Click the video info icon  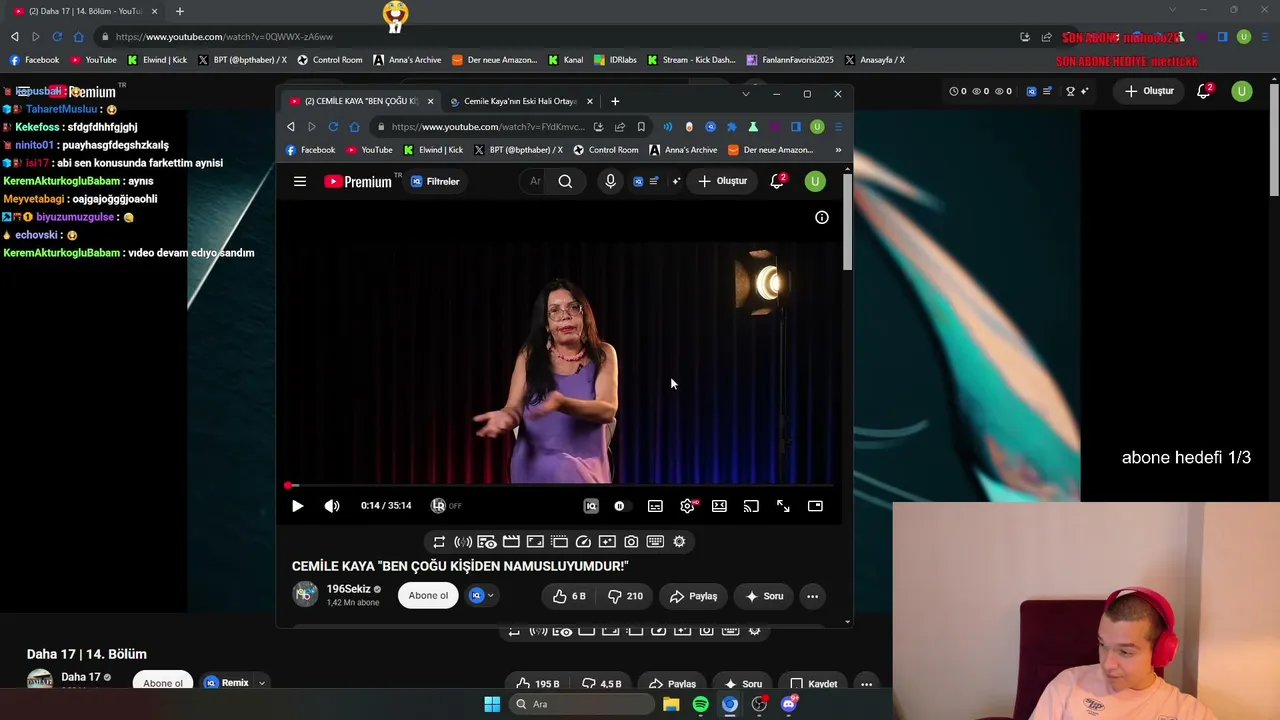(822, 217)
